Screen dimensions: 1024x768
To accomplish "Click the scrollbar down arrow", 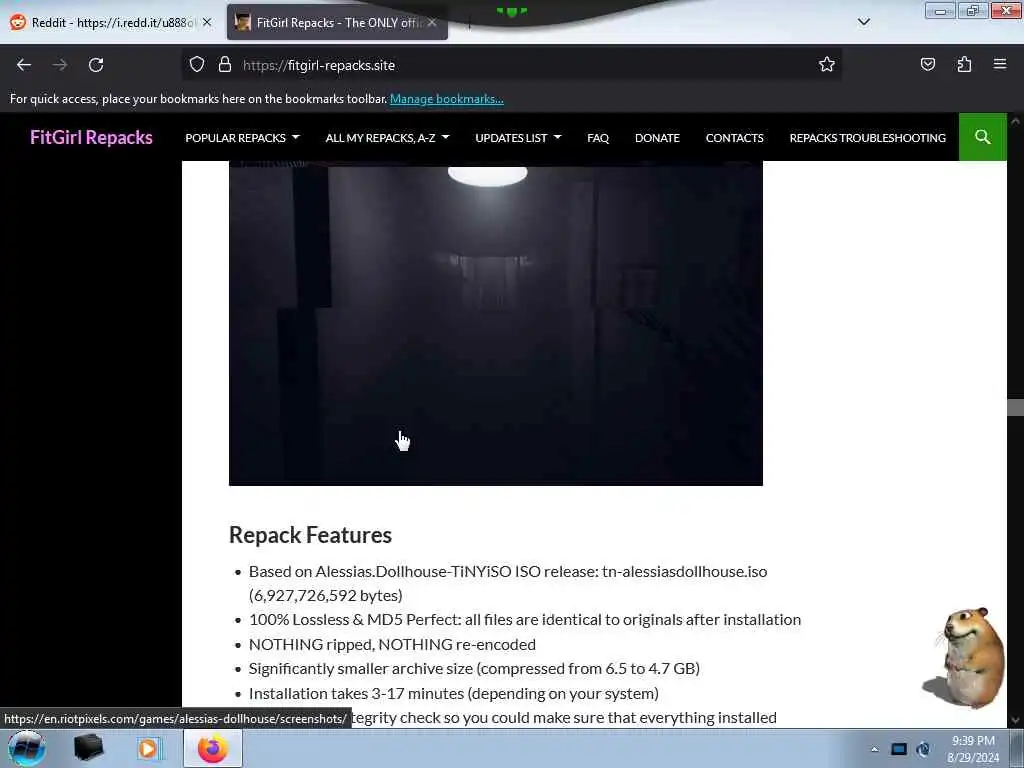I will [x=1015, y=720].
